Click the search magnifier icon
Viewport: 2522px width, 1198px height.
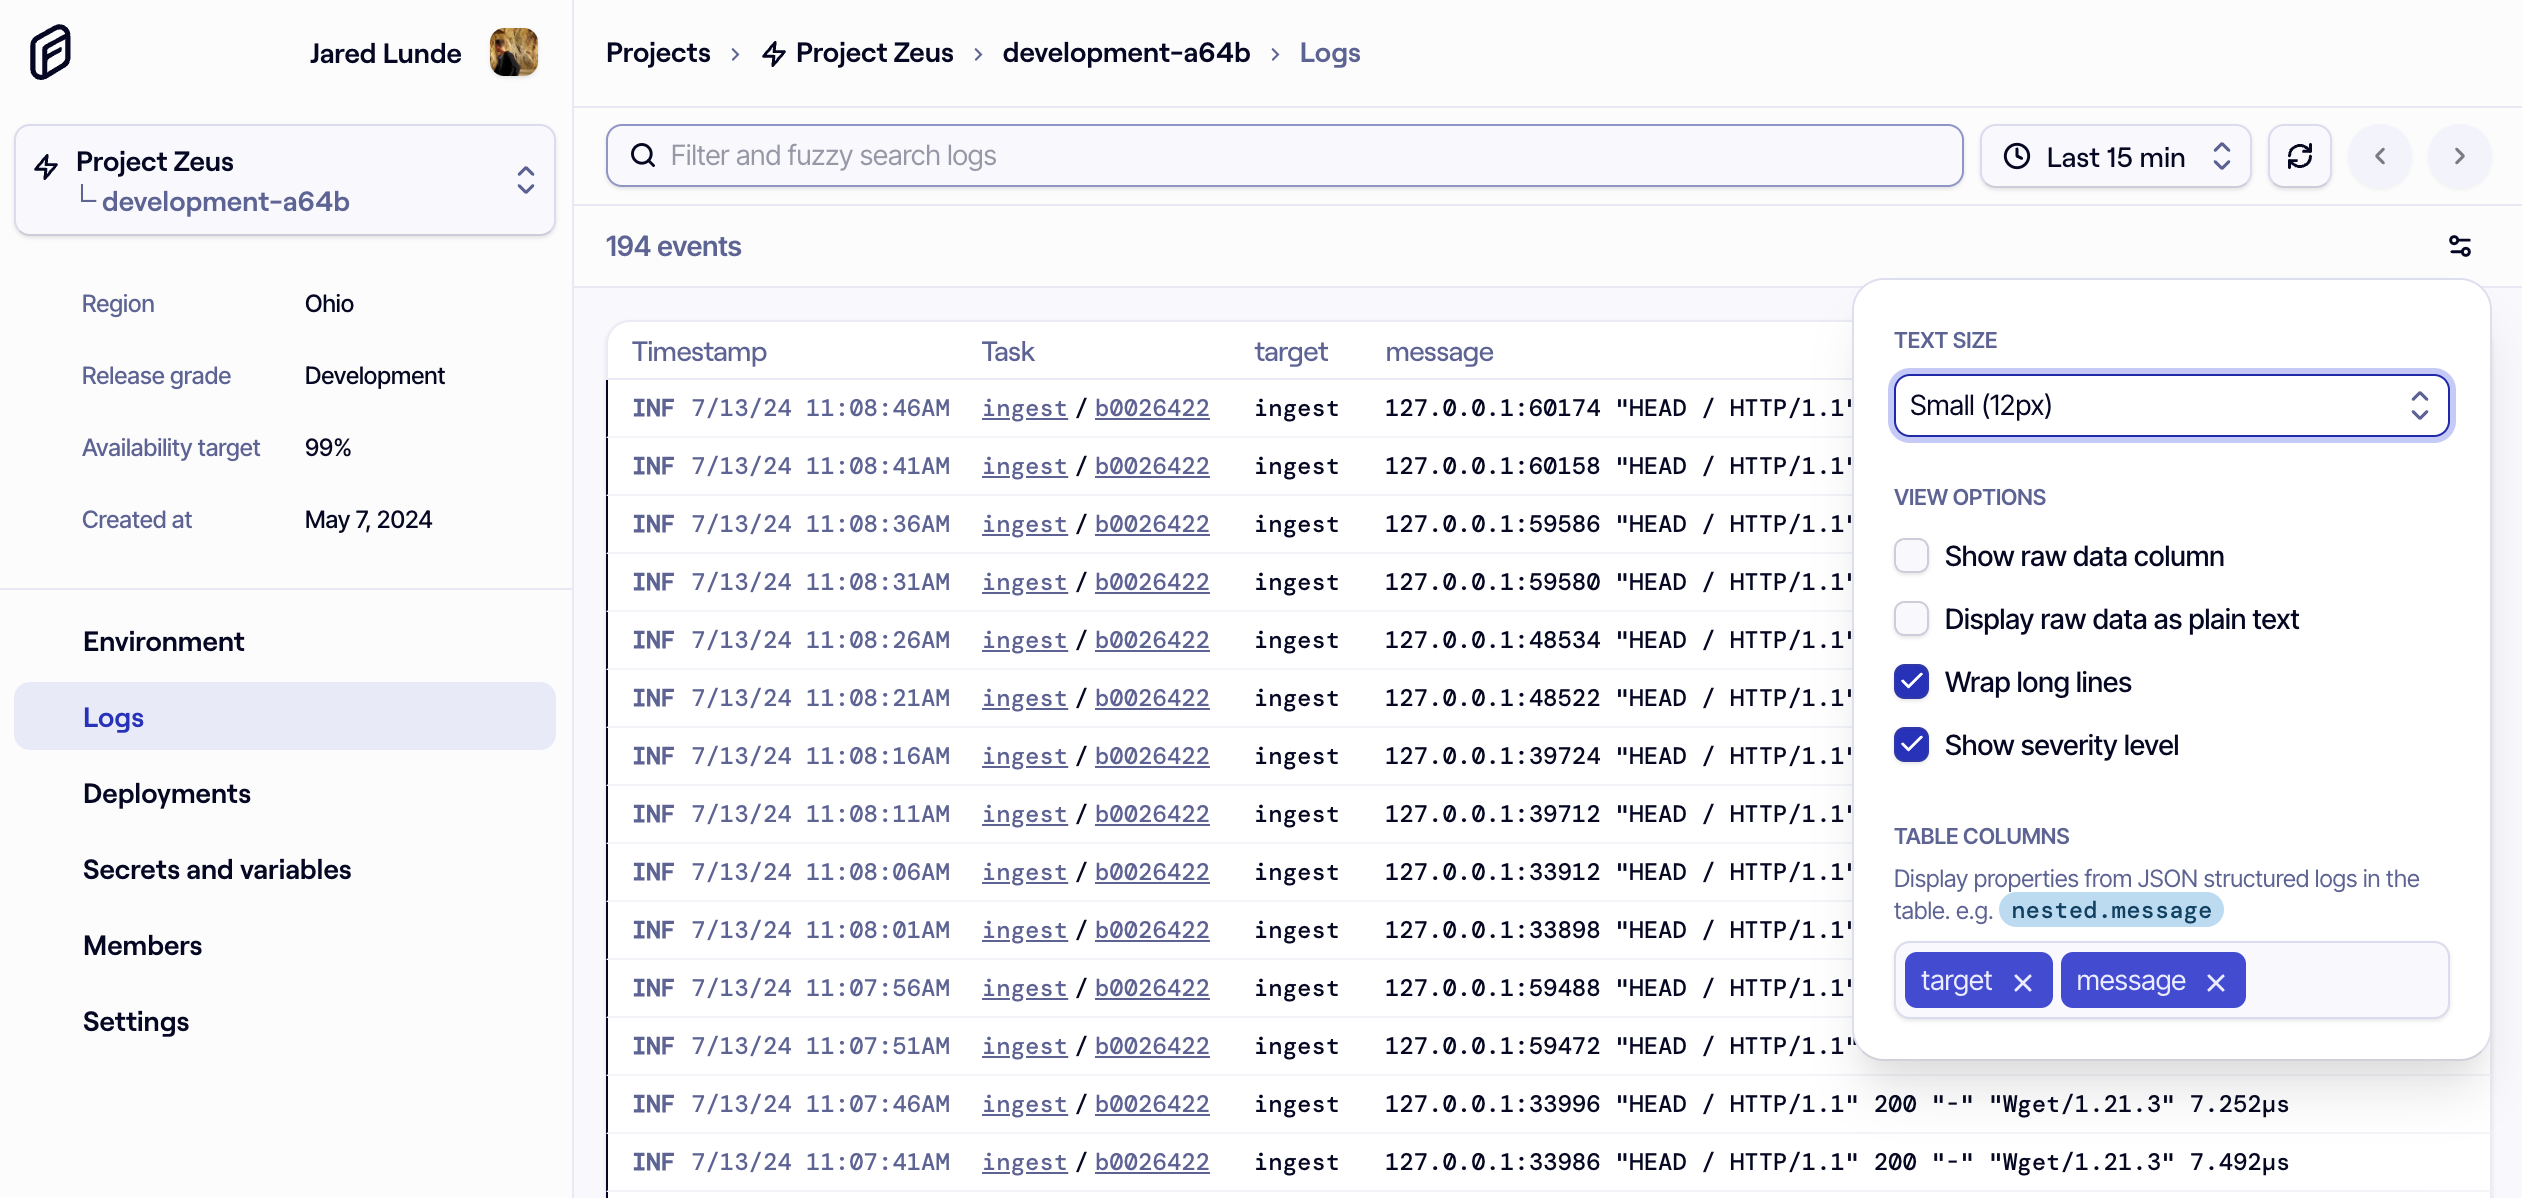[x=643, y=155]
